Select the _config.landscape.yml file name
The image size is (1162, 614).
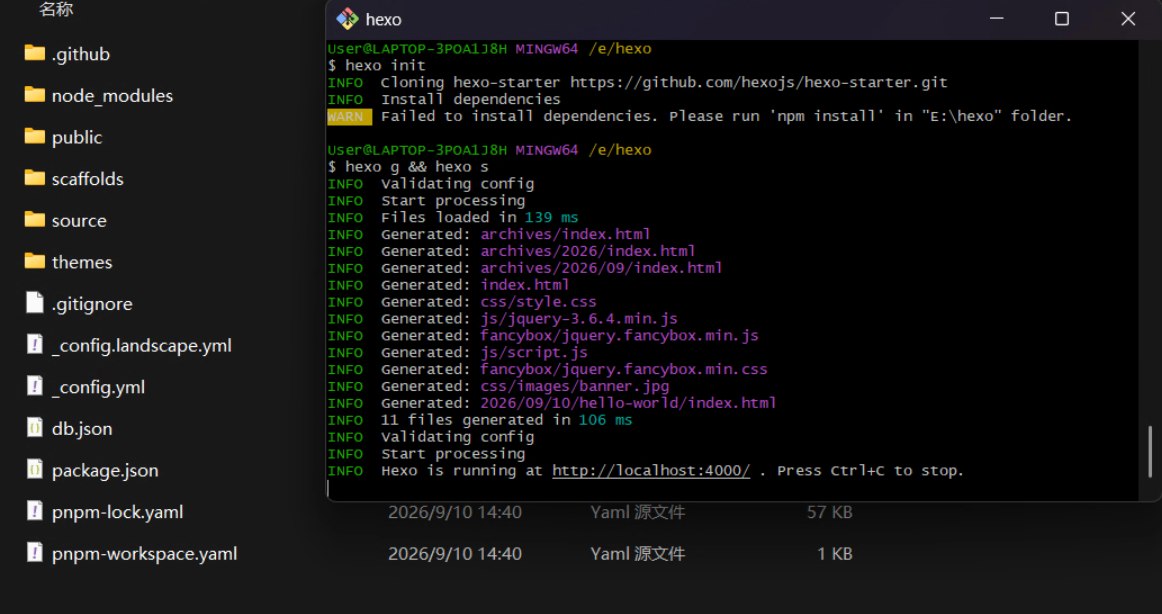(x=142, y=346)
